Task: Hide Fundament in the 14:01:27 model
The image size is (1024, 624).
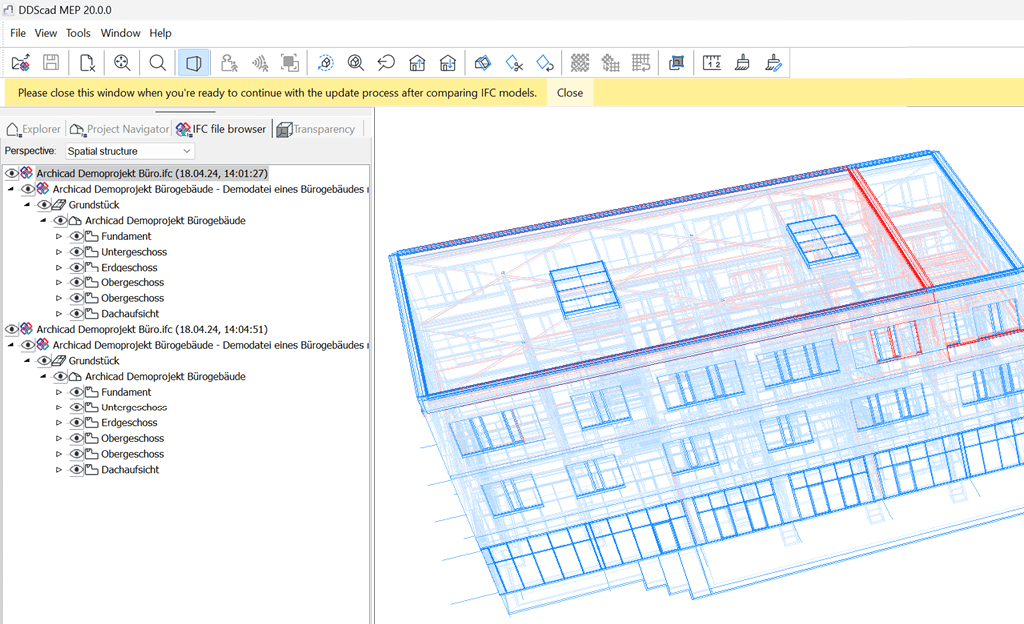Action: (76, 237)
